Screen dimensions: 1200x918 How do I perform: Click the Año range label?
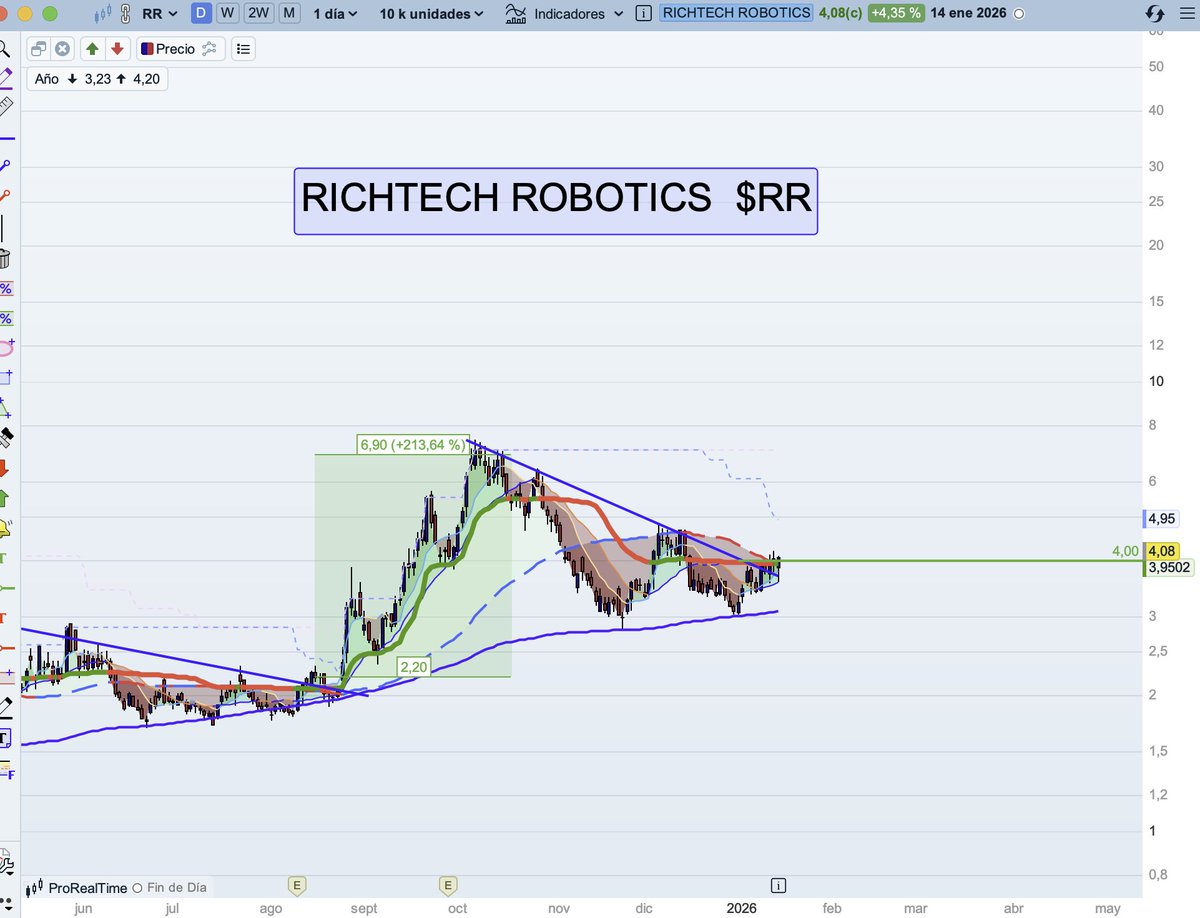pyautogui.click(x=97, y=79)
